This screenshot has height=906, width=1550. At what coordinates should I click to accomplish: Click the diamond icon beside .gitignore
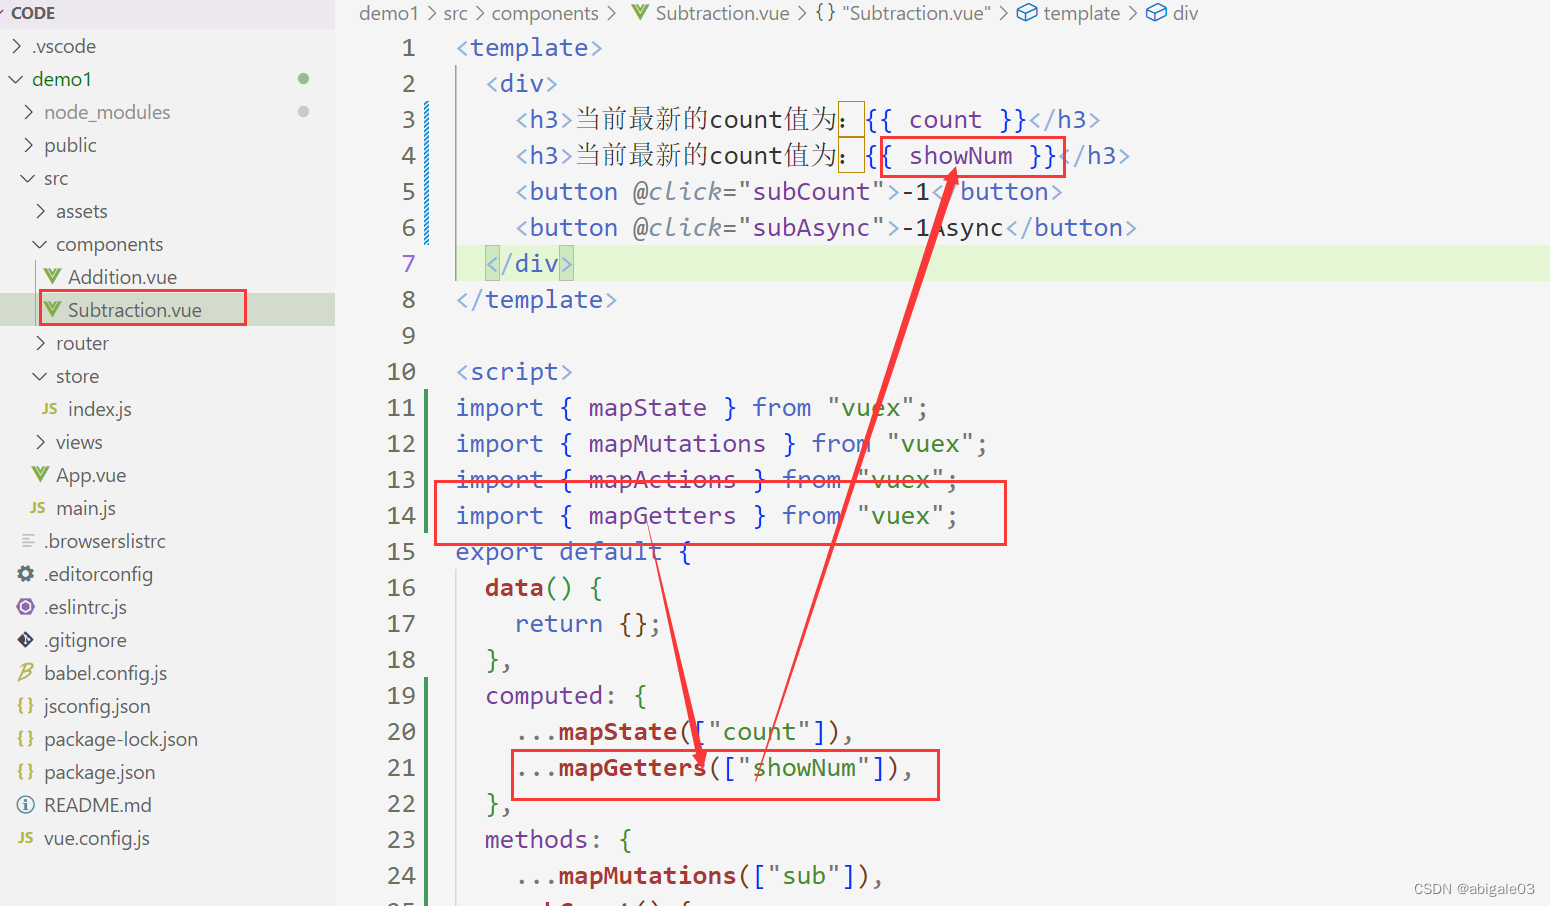coord(25,639)
